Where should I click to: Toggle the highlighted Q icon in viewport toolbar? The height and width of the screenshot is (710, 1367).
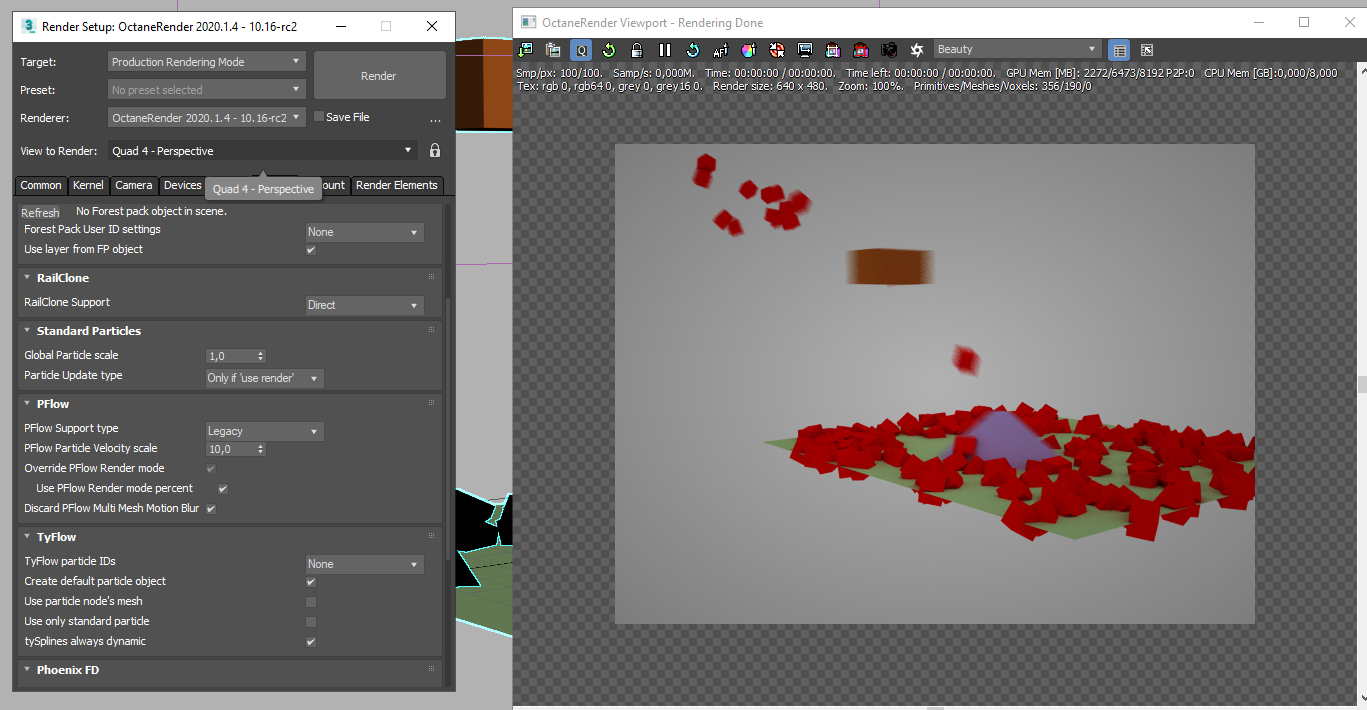(x=581, y=49)
